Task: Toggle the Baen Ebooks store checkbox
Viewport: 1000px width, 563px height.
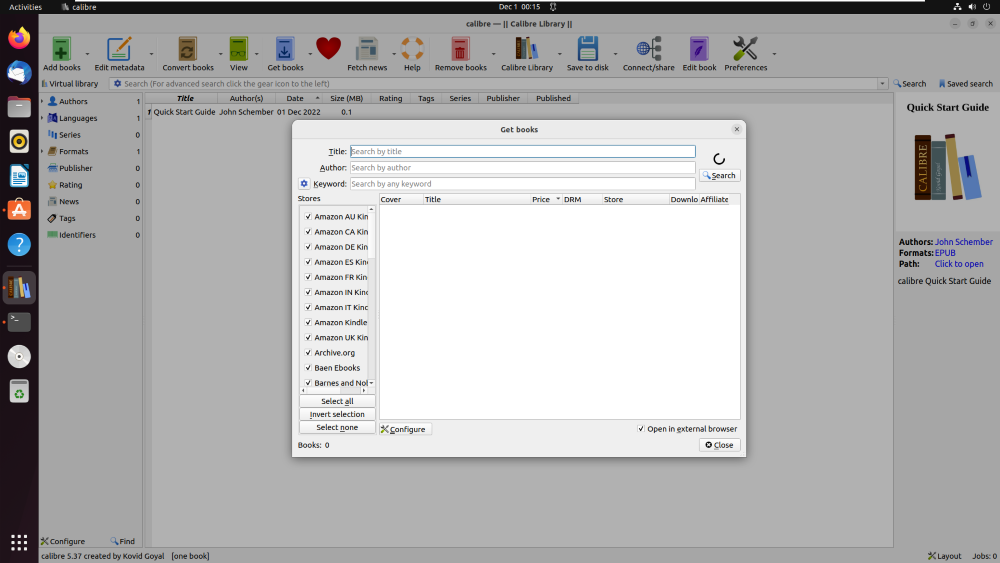Action: pos(308,368)
